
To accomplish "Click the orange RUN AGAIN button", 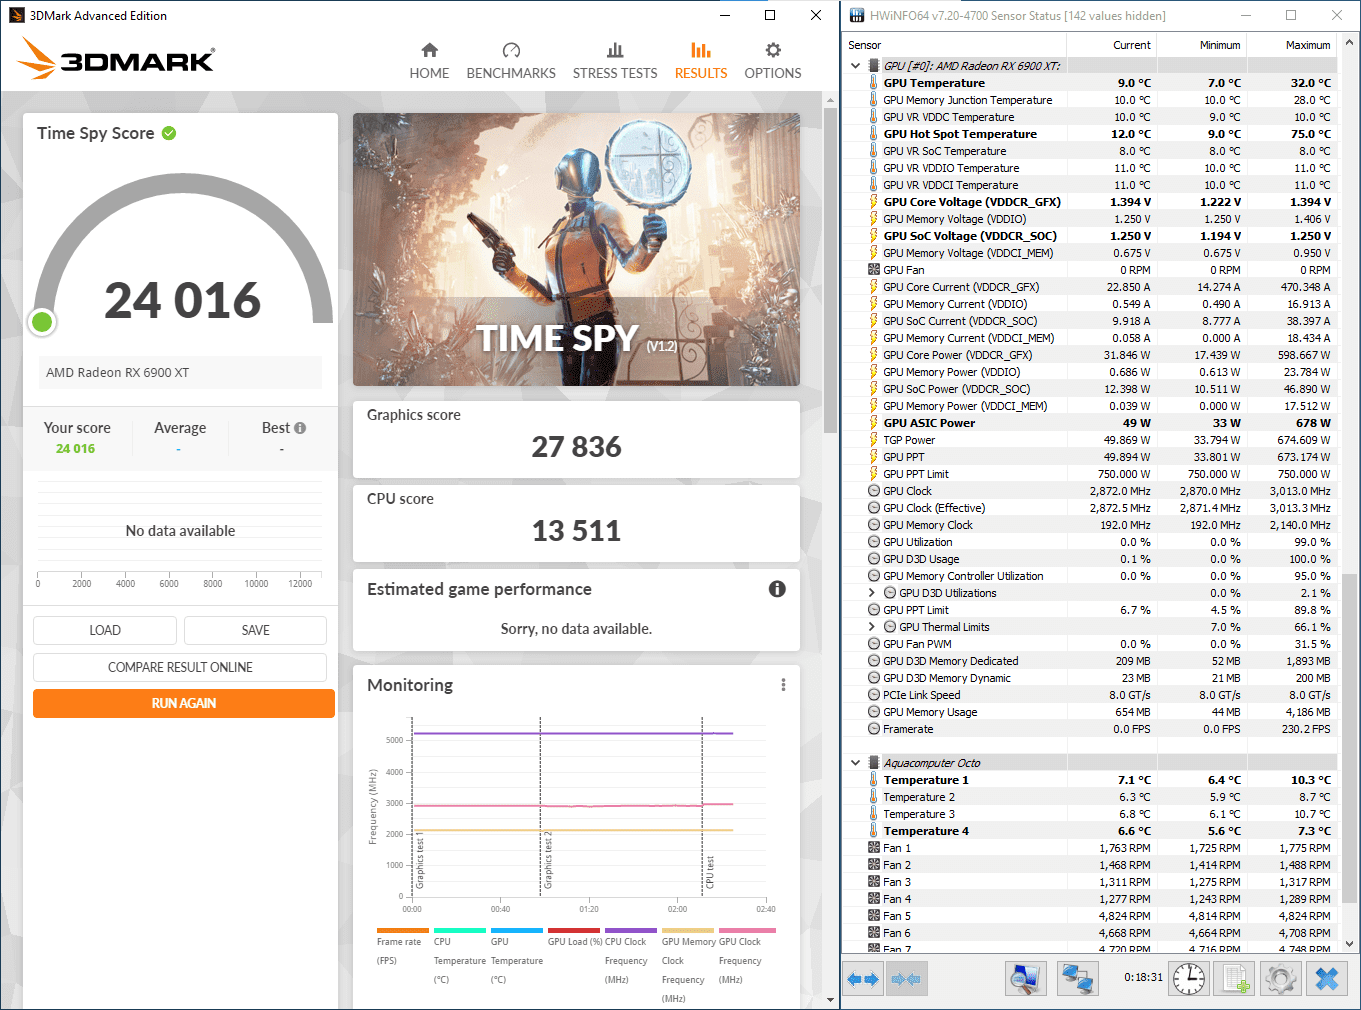I will point(184,703).
